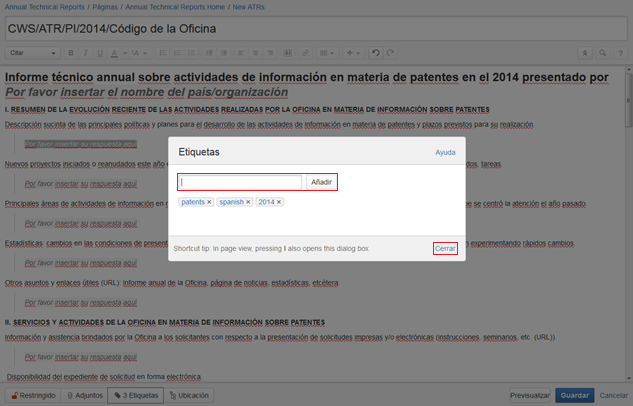Open the editor help question icon
Screen dimensions: 633x406
click(619, 52)
